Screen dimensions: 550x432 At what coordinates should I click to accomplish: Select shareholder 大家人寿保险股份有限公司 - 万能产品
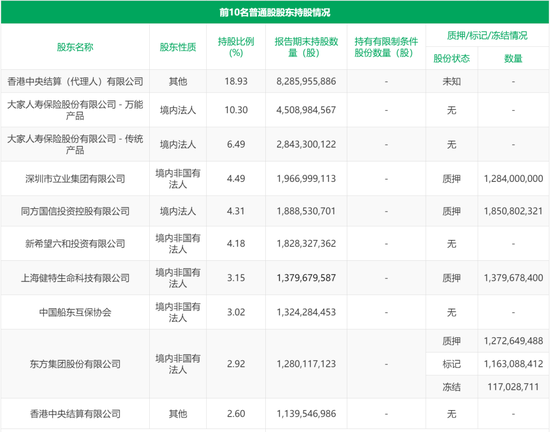[x=75, y=110]
